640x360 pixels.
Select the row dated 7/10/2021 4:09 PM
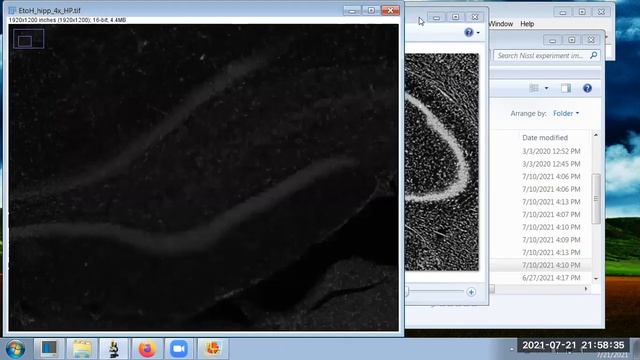(551, 240)
